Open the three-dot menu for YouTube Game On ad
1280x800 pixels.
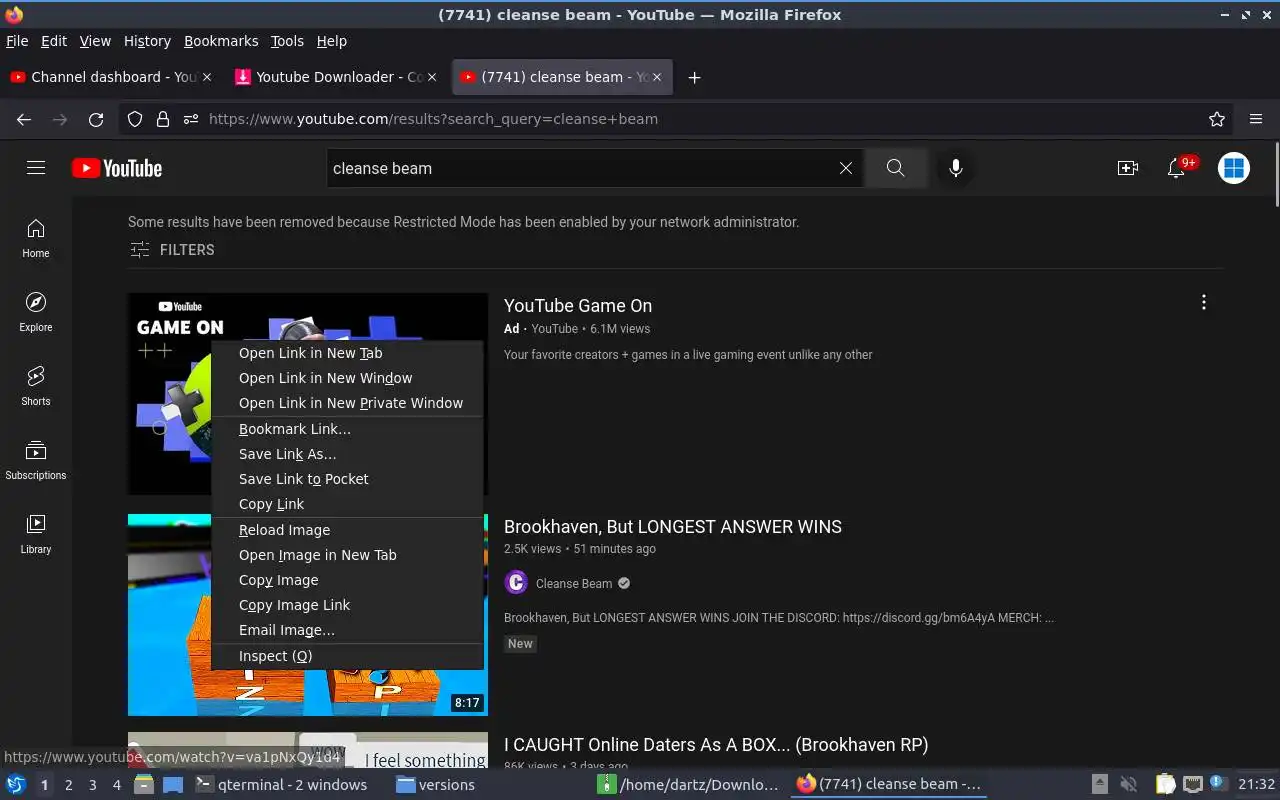(x=1204, y=302)
